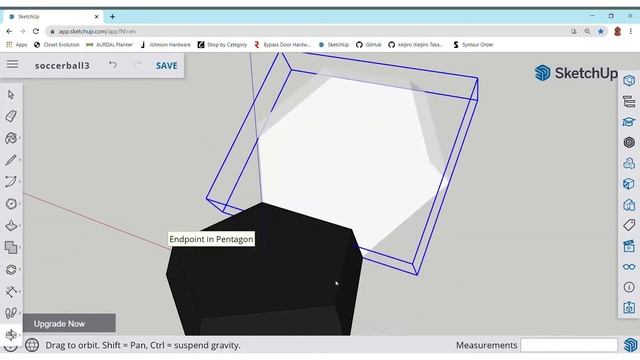Open the globe geolocation icon
The image size is (640, 360).
click(32, 345)
